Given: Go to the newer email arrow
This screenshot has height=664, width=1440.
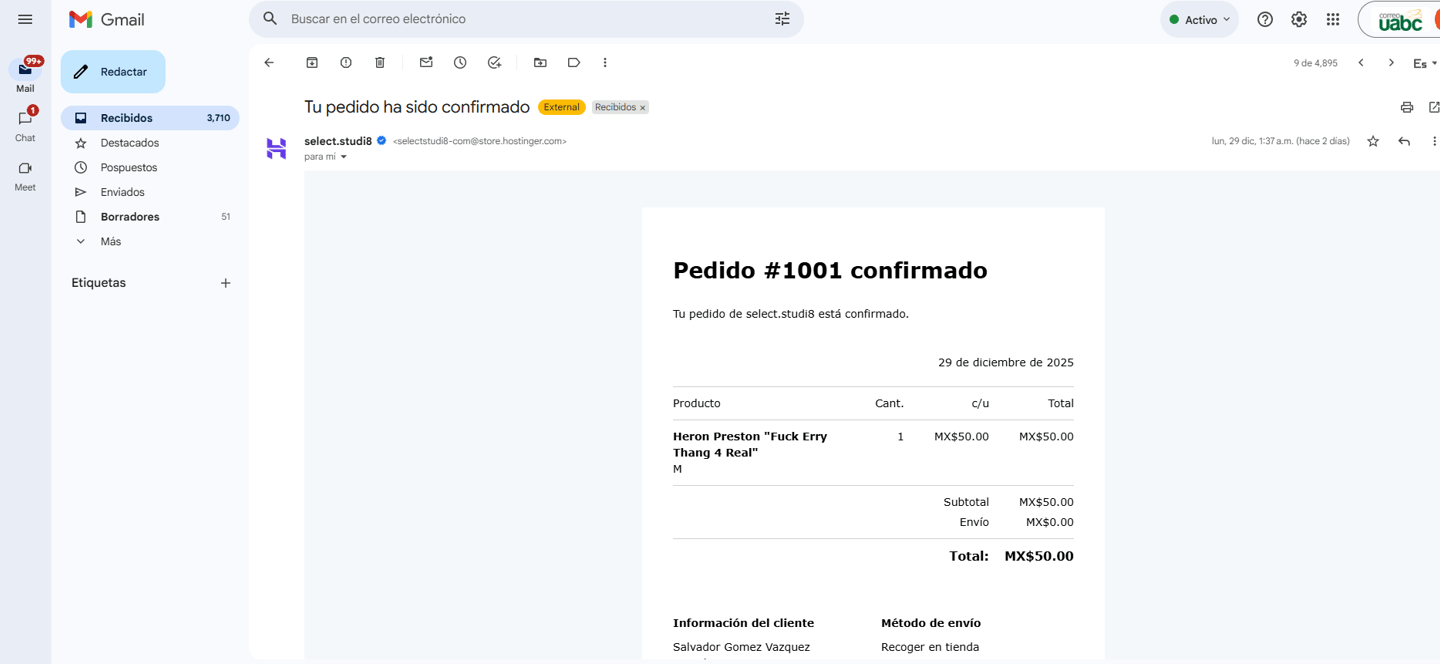Looking at the screenshot, I should [1361, 63].
